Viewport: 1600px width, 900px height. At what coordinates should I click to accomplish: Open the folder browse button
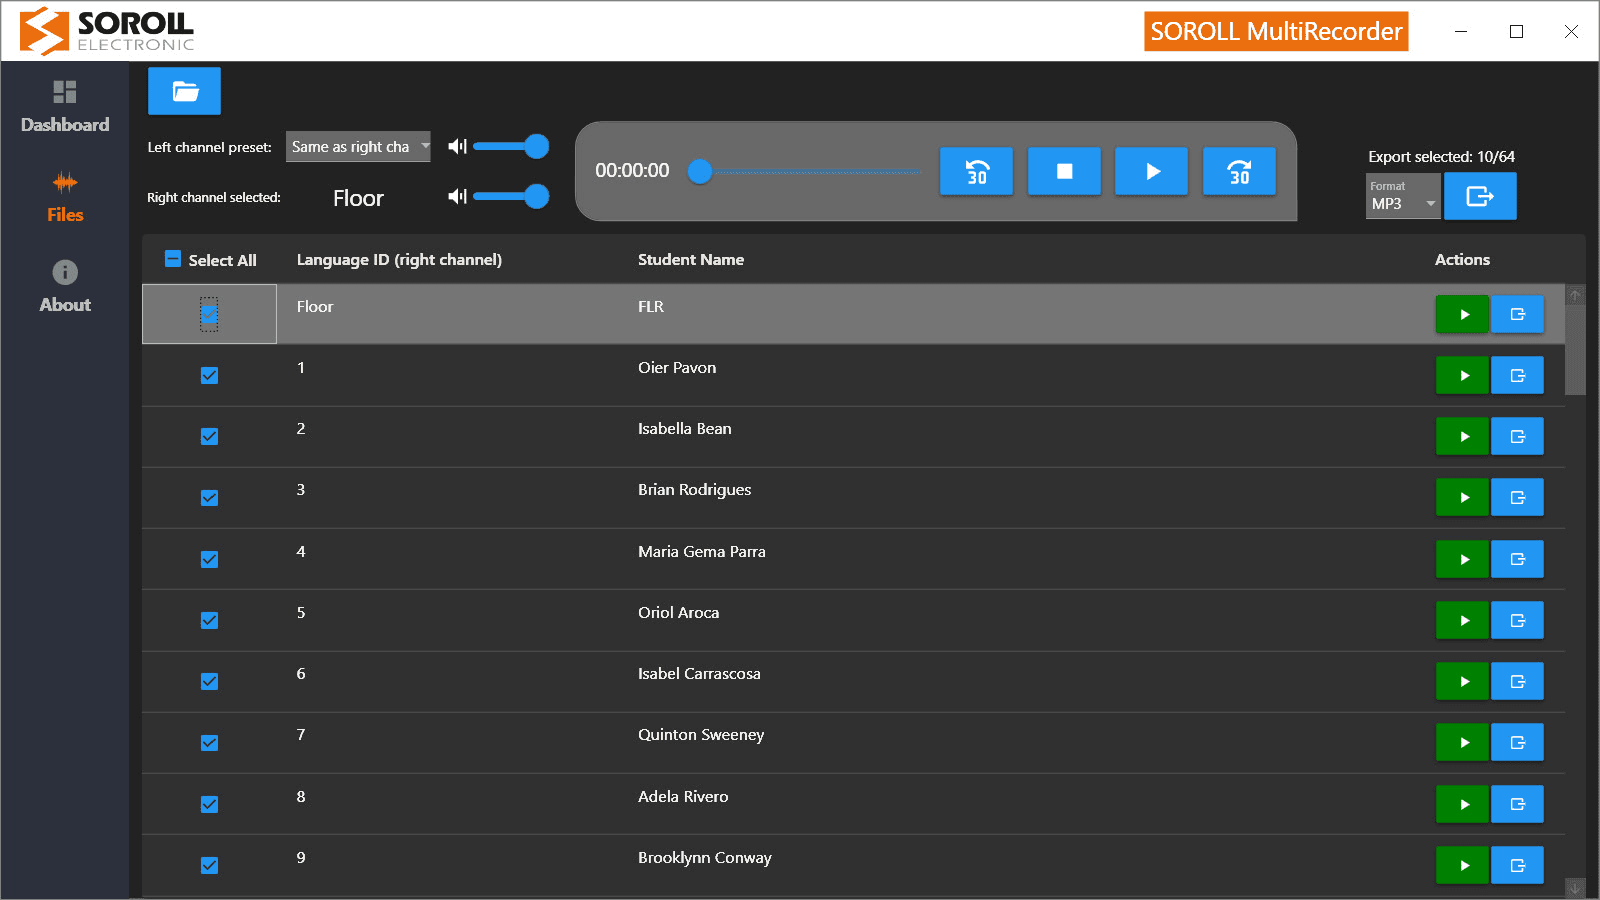tap(184, 91)
